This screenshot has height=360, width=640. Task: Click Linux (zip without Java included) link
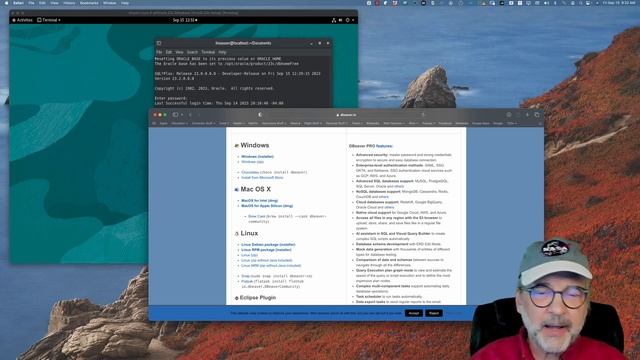pos(267,260)
